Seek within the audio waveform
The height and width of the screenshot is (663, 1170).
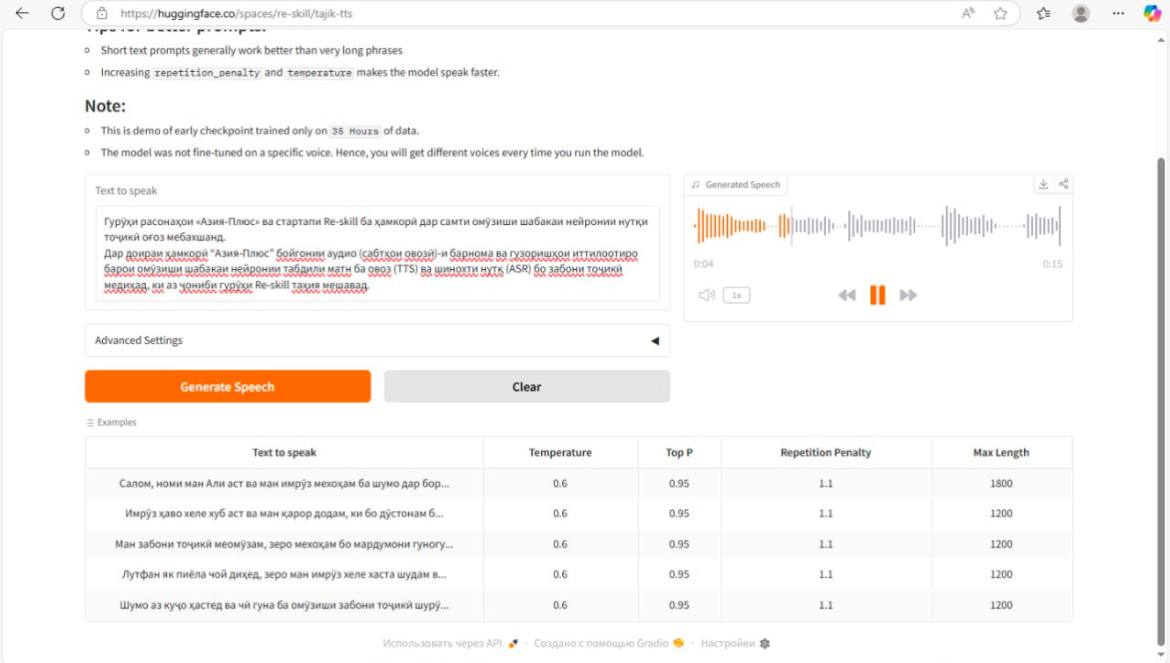click(x=877, y=226)
